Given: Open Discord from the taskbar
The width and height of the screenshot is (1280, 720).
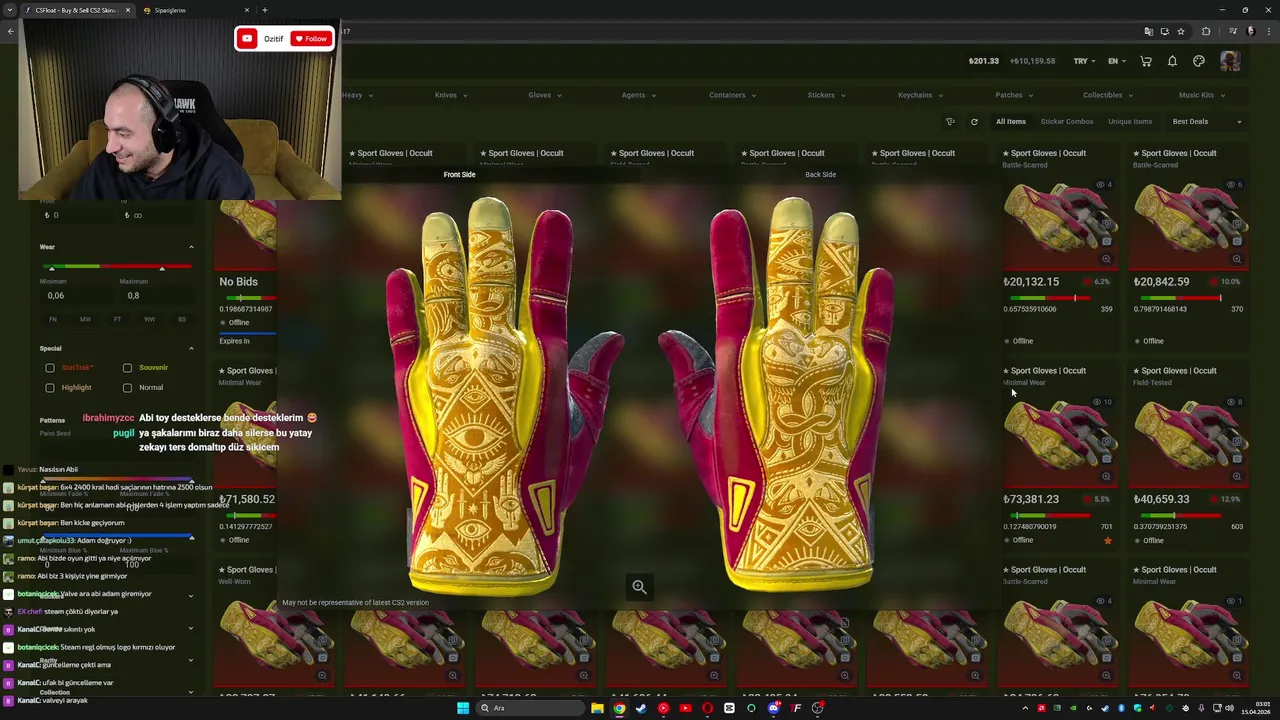Looking at the screenshot, I should (773, 708).
